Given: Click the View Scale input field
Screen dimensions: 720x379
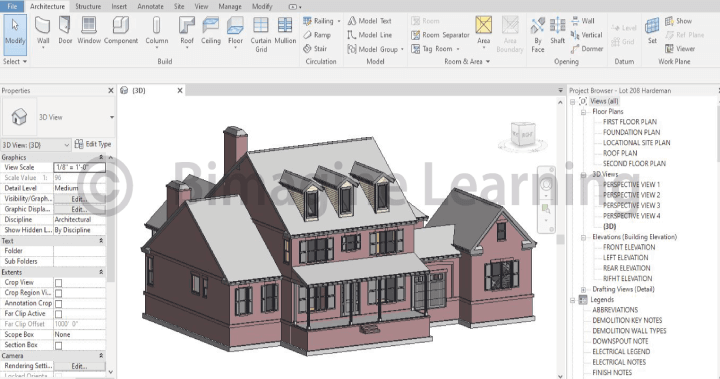Looking at the screenshot, I should point(79,167).
